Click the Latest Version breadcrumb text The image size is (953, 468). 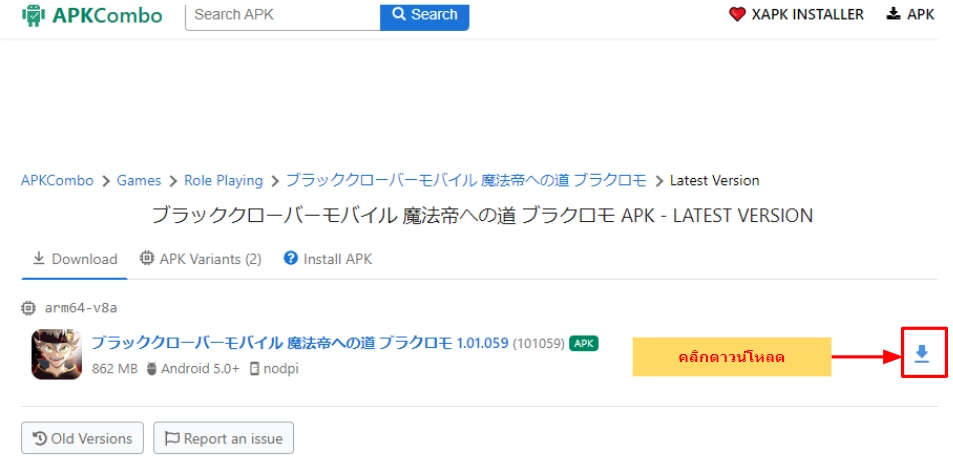point(714,181)
